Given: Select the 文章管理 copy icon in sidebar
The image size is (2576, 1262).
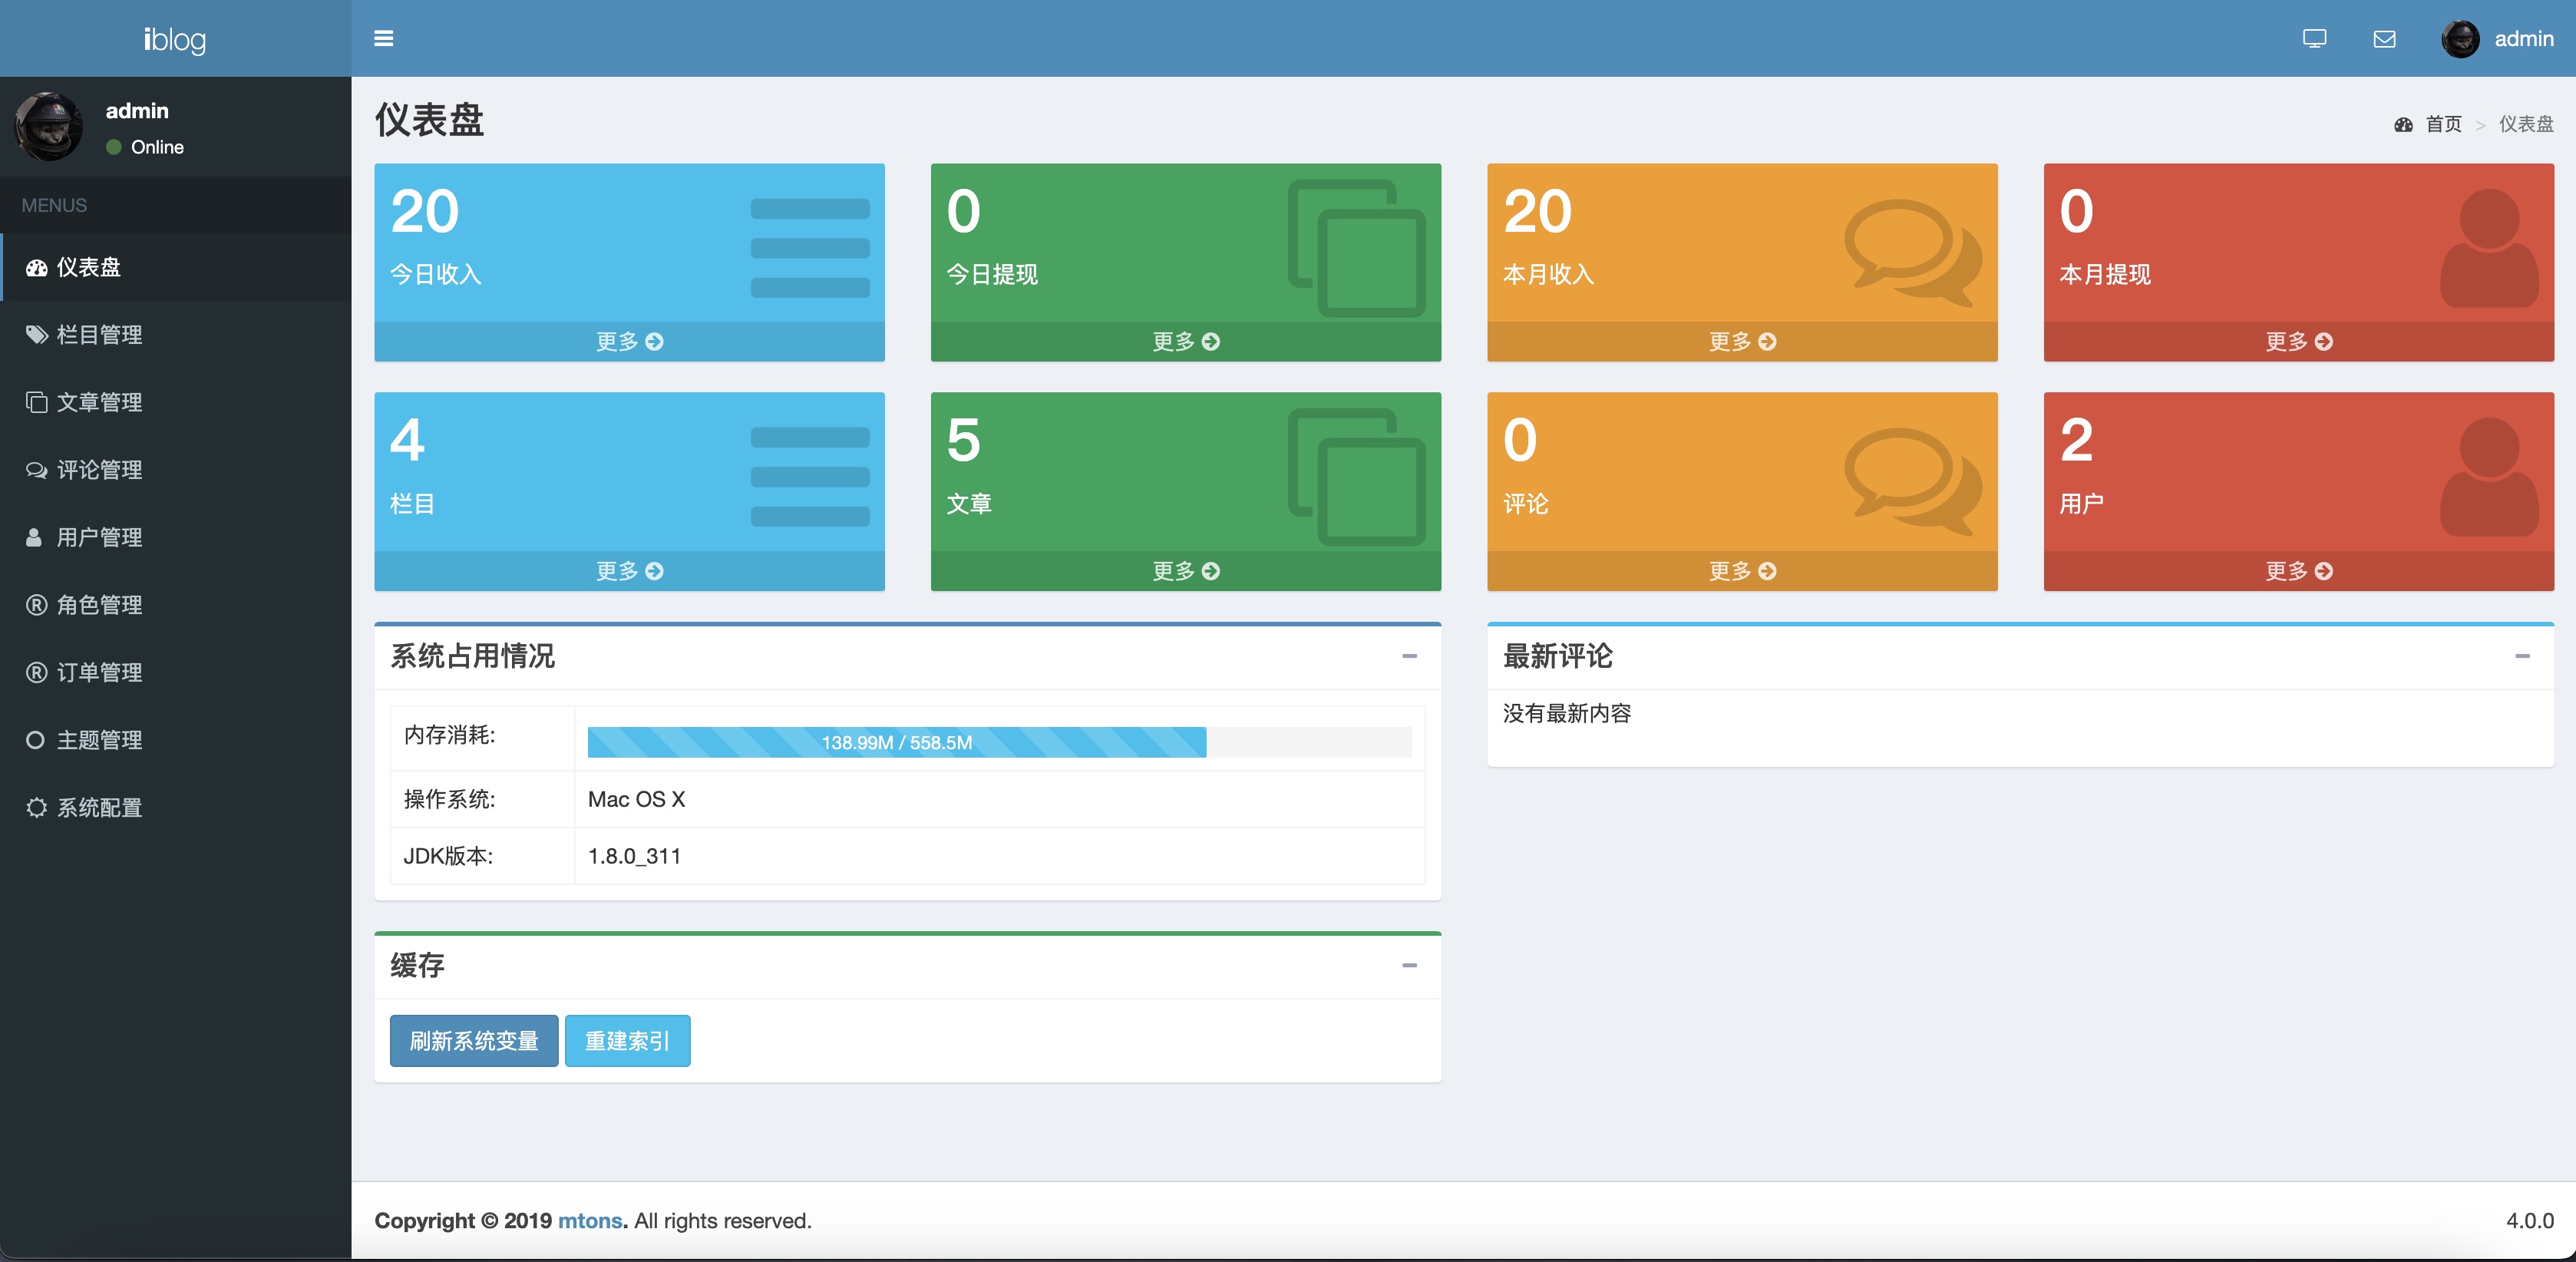Looking at the screenshot, I should point(36,402).
